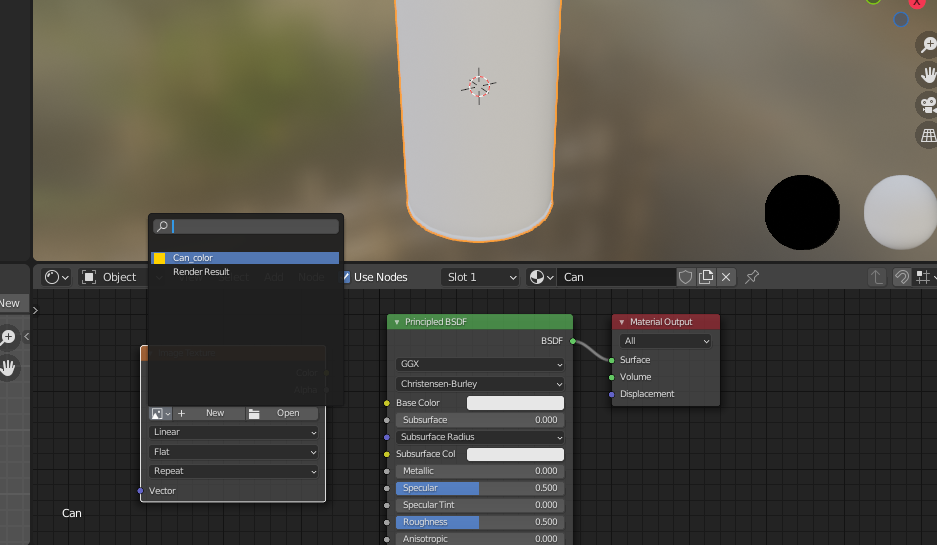The height and width of the screenshot is (545, 937).
Task: Click the Vector input socket
Action: click(140, 491)
